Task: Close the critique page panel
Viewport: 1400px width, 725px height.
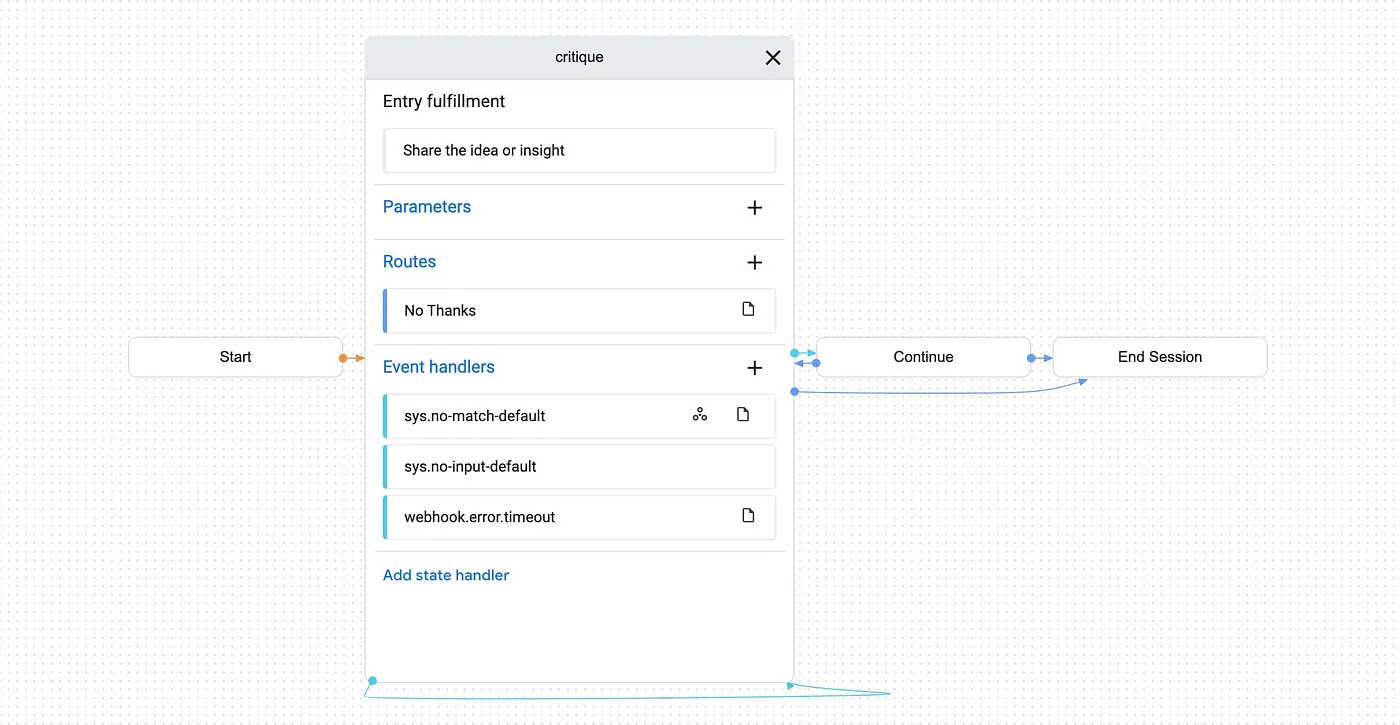Action: [x=772, y=58]
